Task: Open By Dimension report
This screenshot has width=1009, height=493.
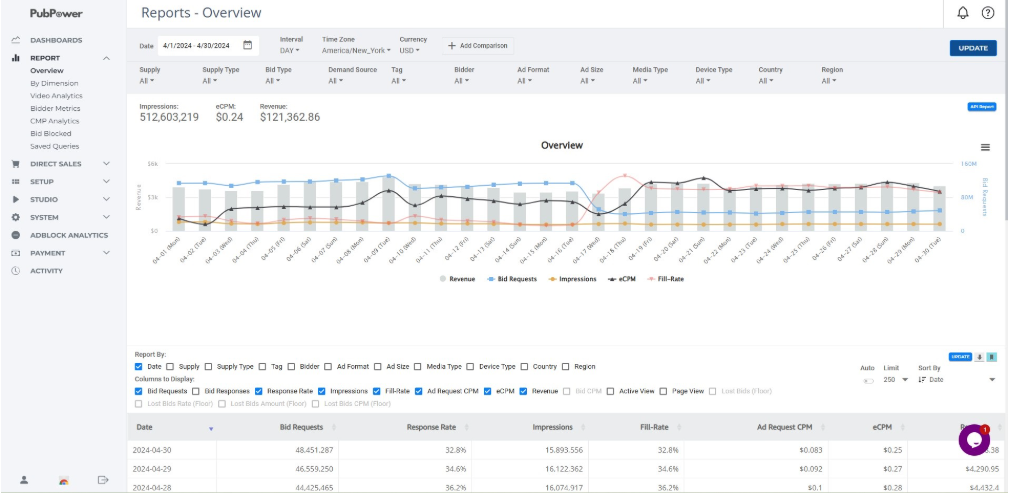Action: 54,83
